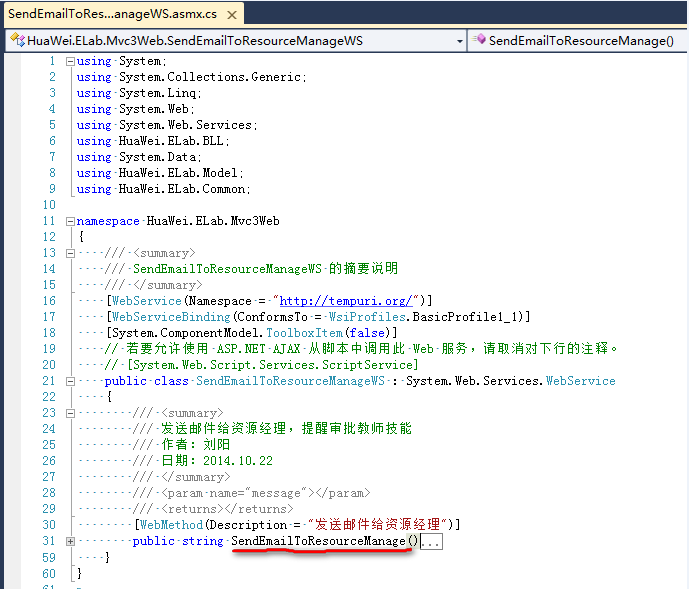The height and width of the screenshot is (589, 689).
Task: Click the class icon in navigation bar
Action: [x=18, y=40]
